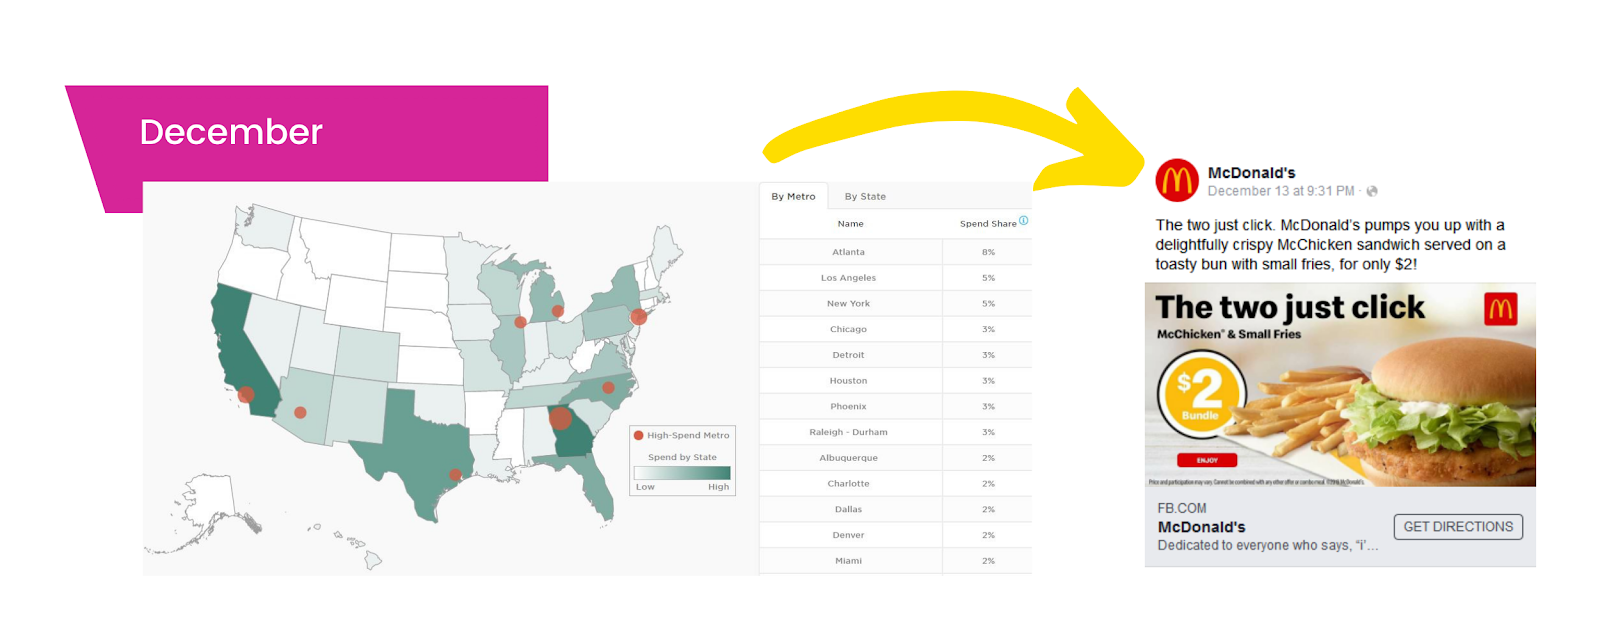Click the Houston metro marker on map
Screen dimensions: 1600x640
pyautogui.click(x=455, y=475)
